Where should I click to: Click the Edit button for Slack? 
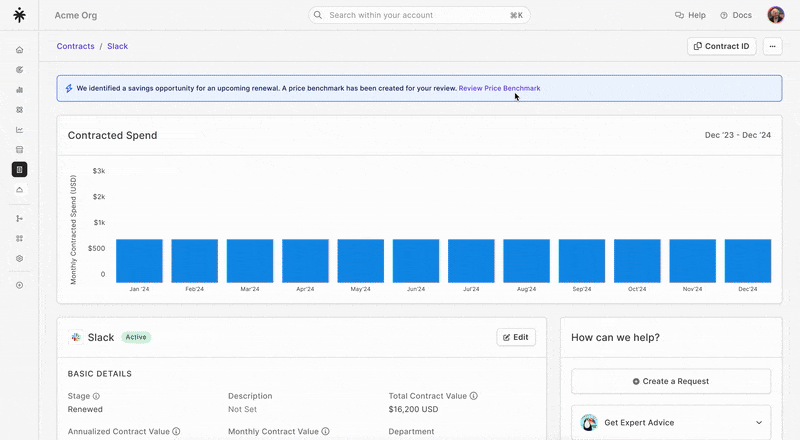point(516,337)
